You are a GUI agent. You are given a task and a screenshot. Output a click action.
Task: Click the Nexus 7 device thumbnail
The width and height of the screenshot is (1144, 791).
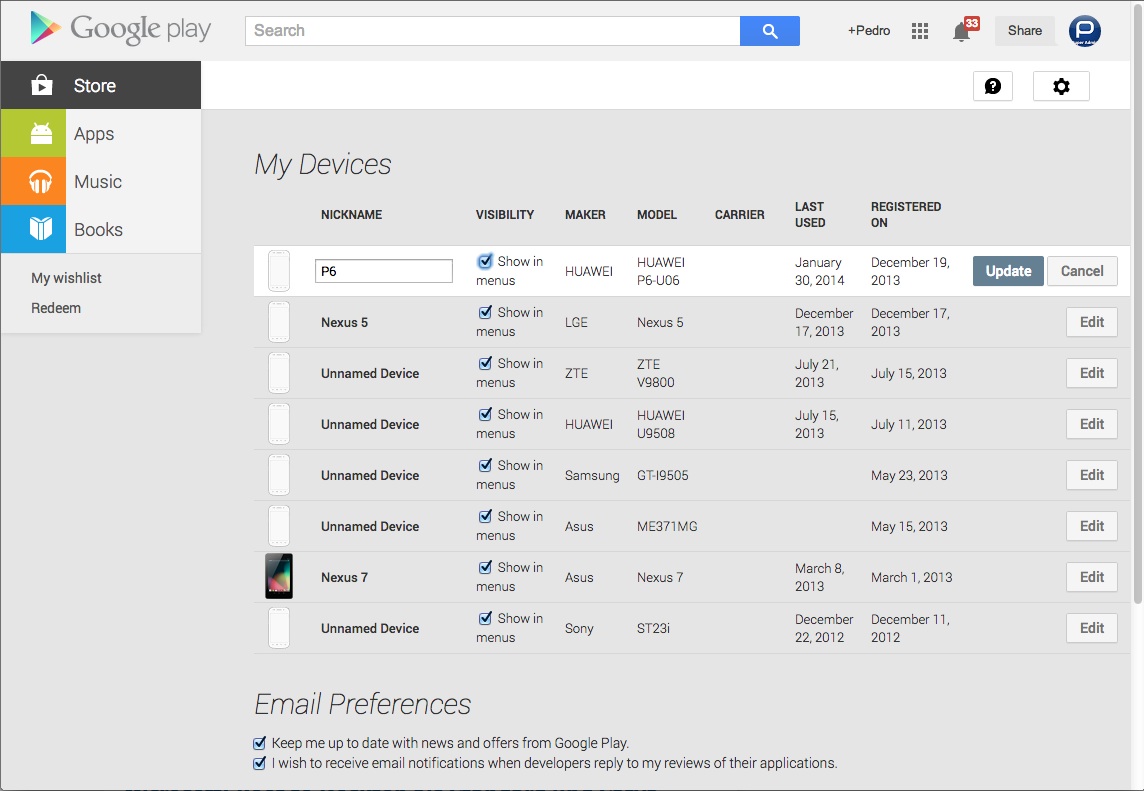tap(279, 576)
